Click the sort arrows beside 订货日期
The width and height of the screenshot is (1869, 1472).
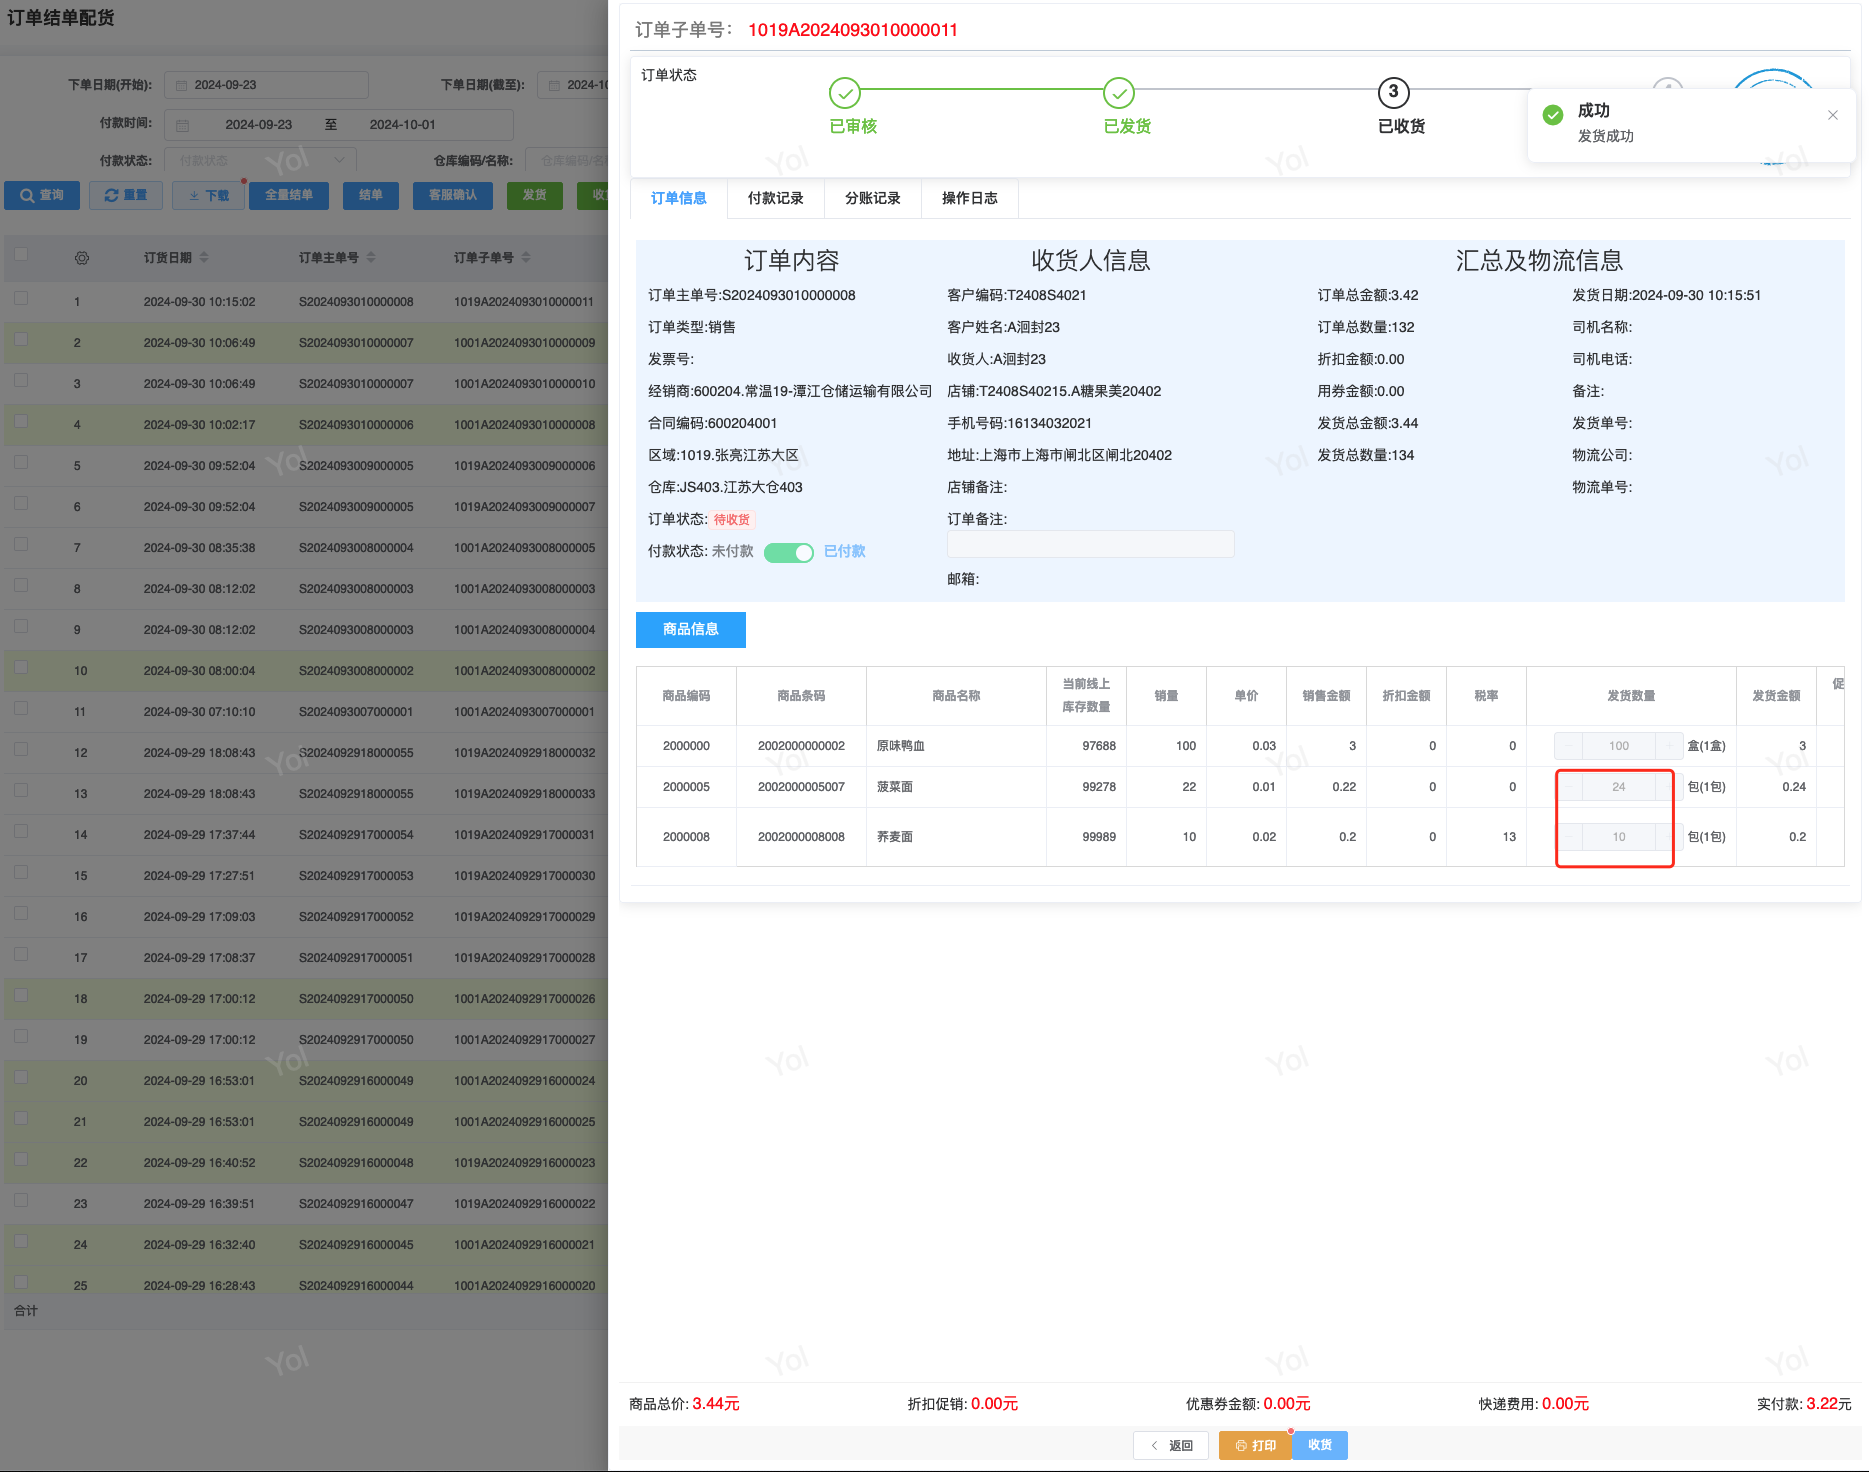point(204,258)
